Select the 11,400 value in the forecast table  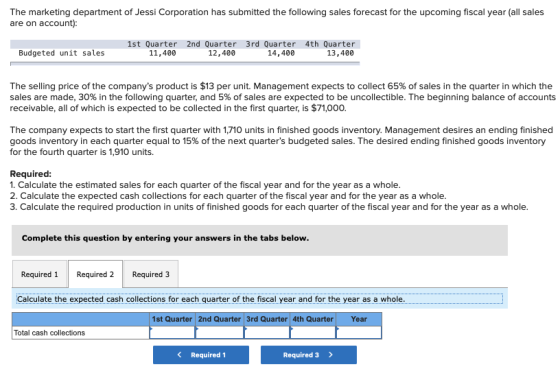162,53
